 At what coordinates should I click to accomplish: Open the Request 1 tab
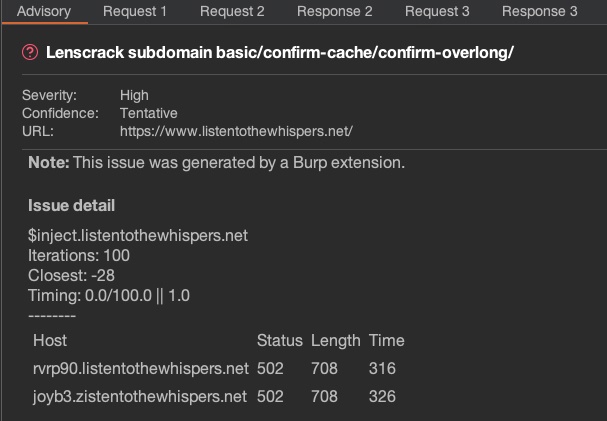click(135, 12)
